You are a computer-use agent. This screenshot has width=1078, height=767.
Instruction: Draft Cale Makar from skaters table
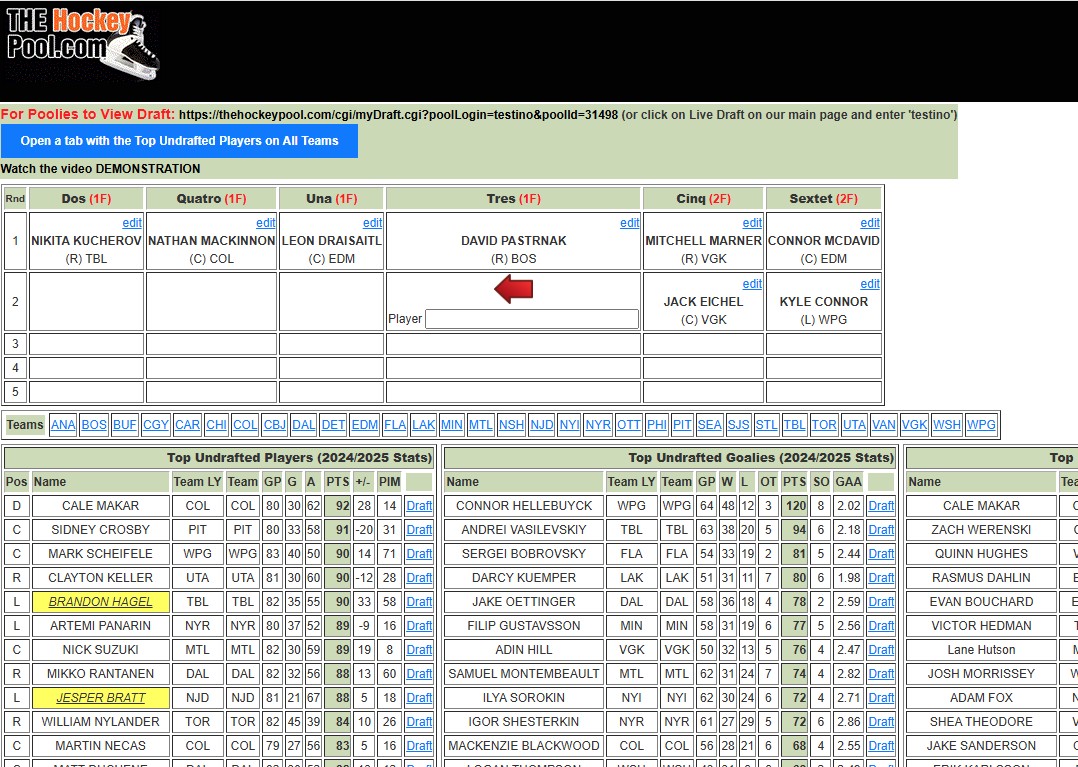click(x=419, y=506)
